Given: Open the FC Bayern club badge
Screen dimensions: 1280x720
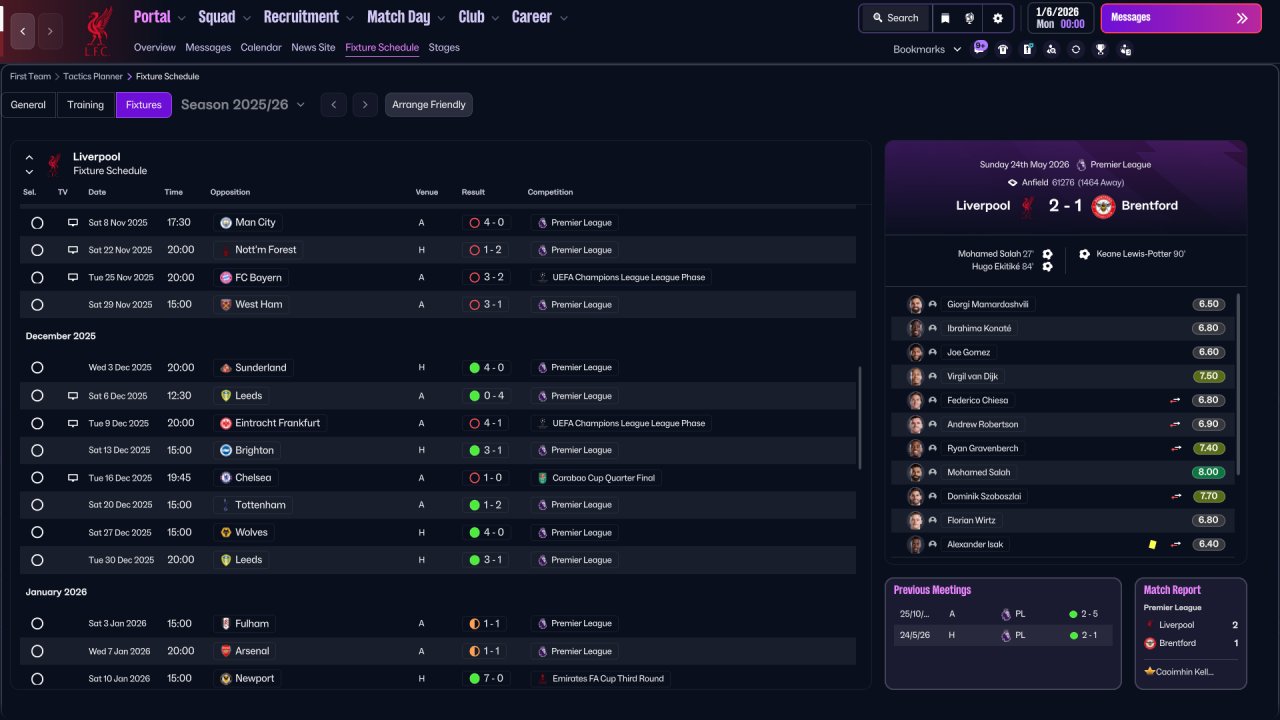Looking at the screenshot, I should (226, 278).
